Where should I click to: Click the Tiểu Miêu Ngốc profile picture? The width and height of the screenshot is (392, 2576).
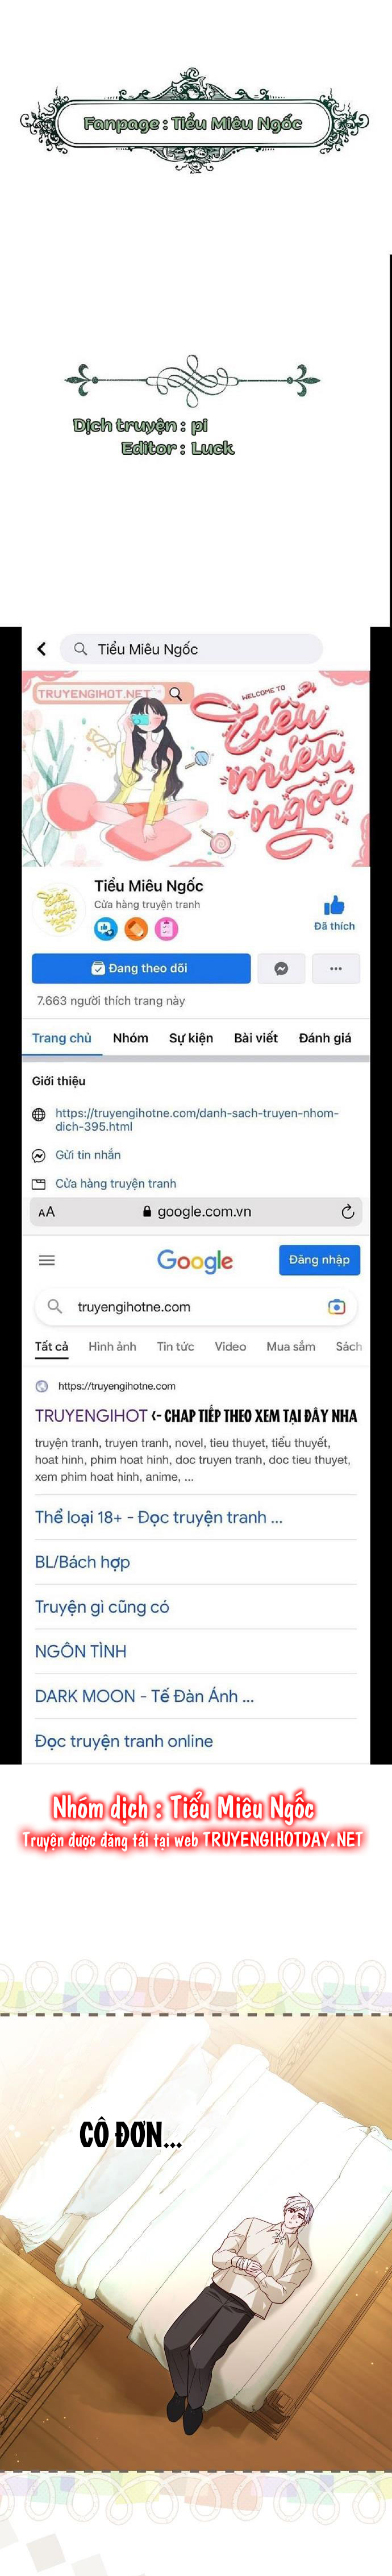pyautogui.click(x=58, y=909)
